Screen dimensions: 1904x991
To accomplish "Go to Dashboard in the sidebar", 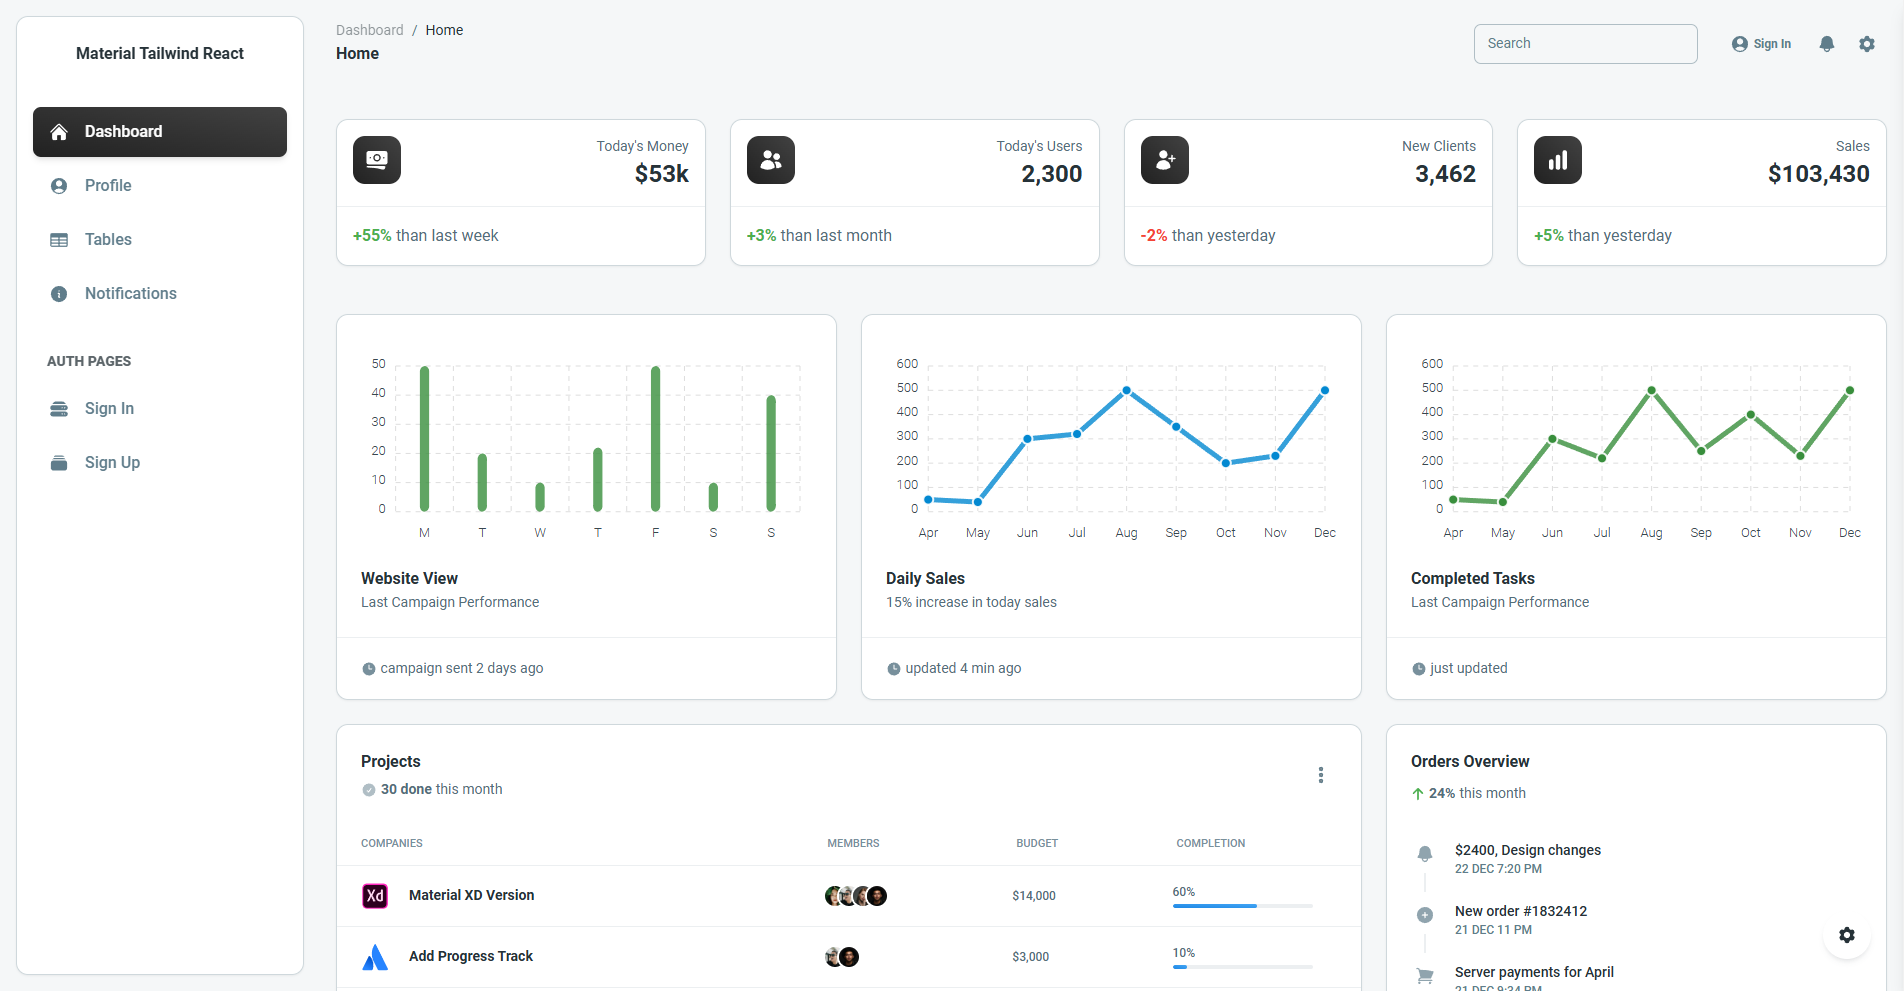I will (160, 132).
